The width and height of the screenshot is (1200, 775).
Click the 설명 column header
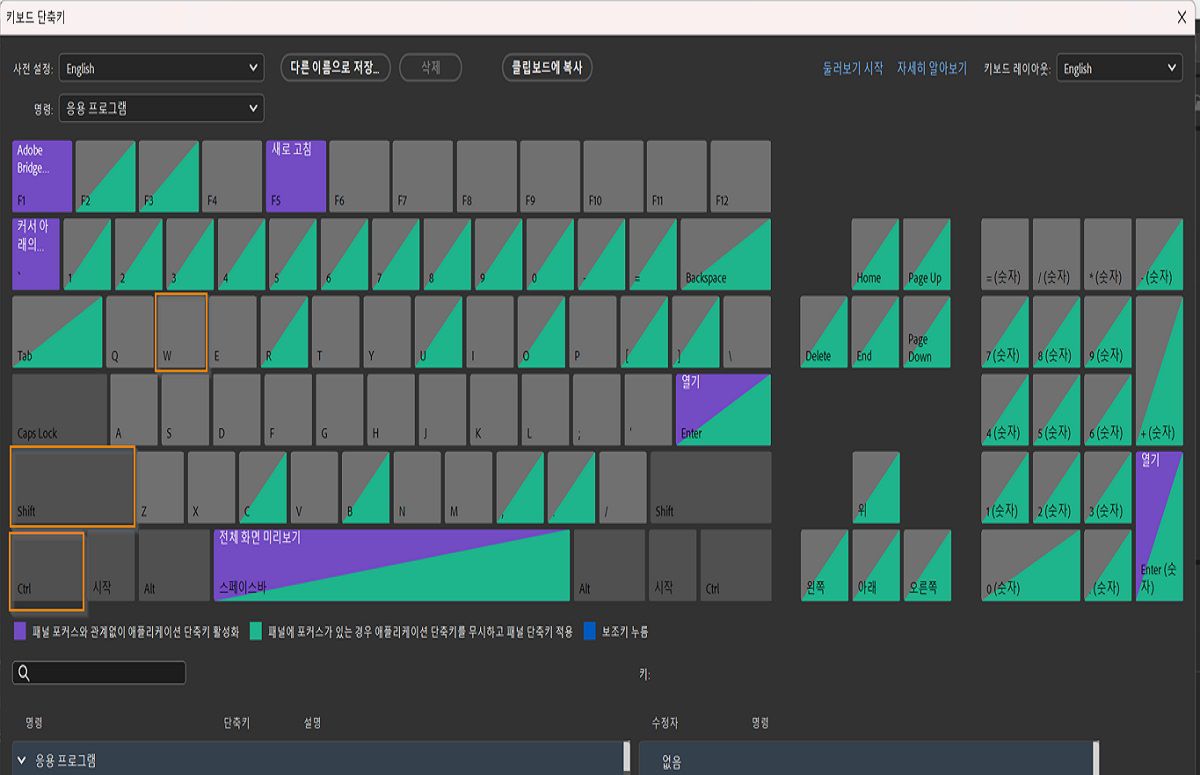312,722
